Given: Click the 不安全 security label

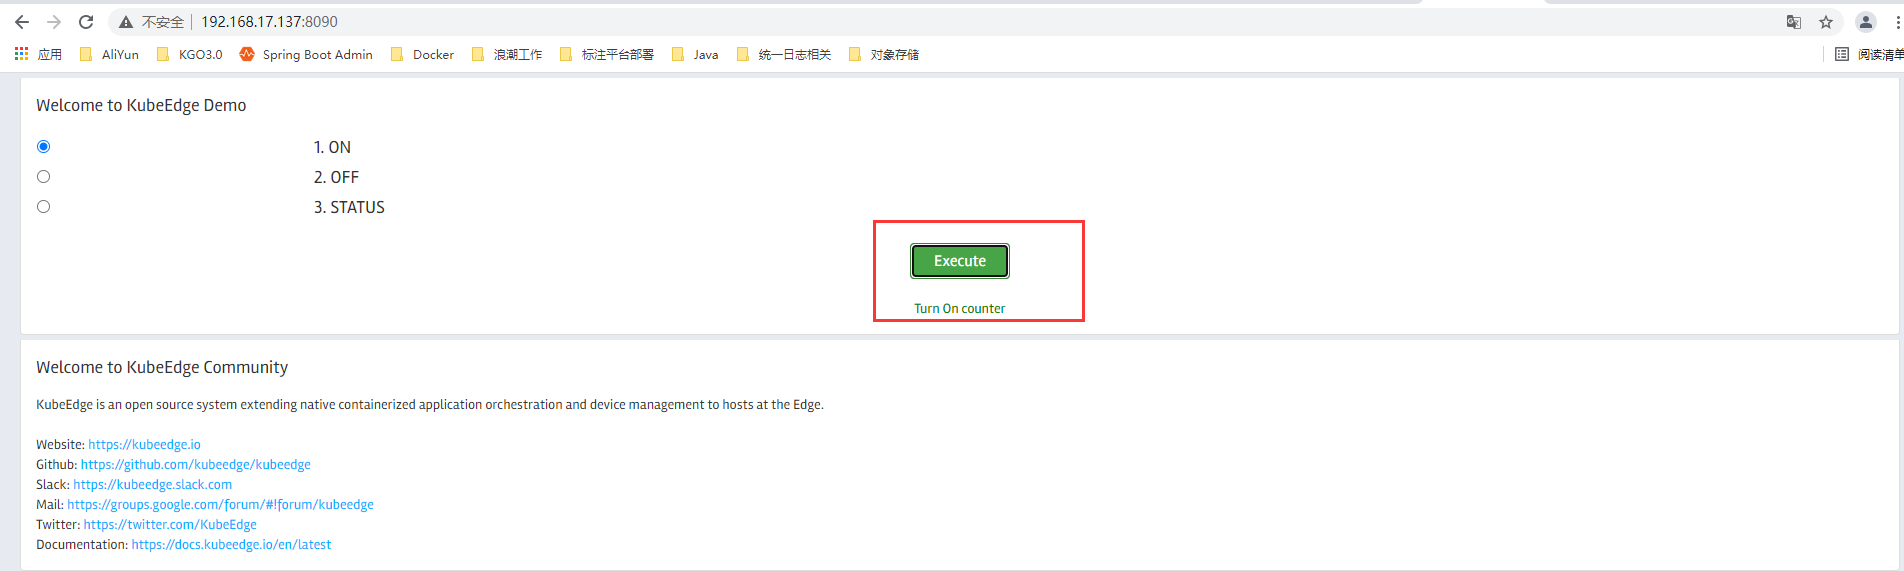Looking at the screenshot, I should point(162,22).
